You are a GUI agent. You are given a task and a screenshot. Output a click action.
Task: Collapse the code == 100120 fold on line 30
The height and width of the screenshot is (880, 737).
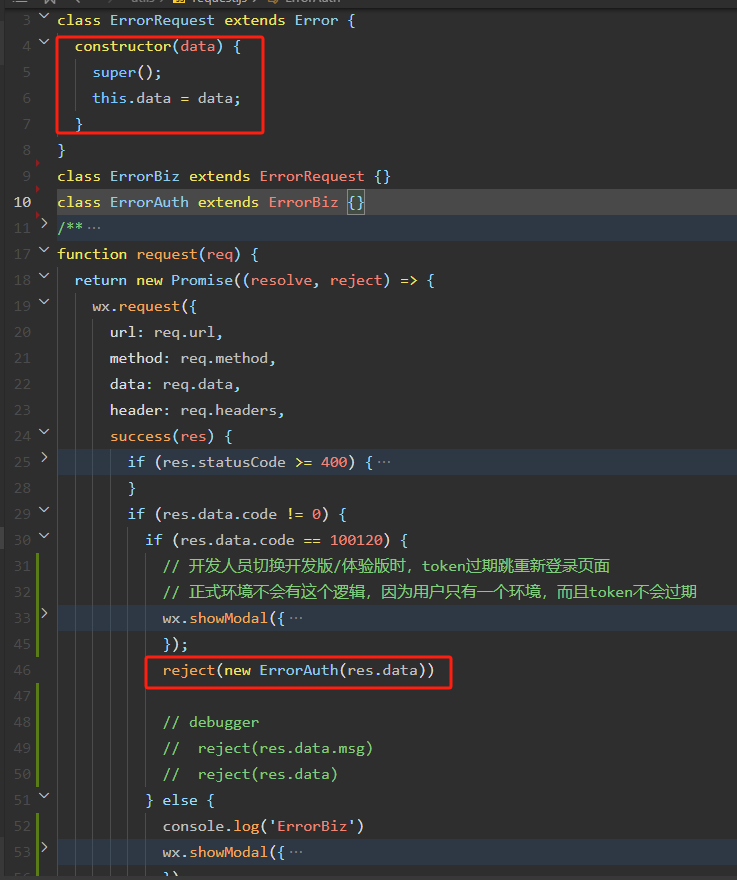[44, 535]
